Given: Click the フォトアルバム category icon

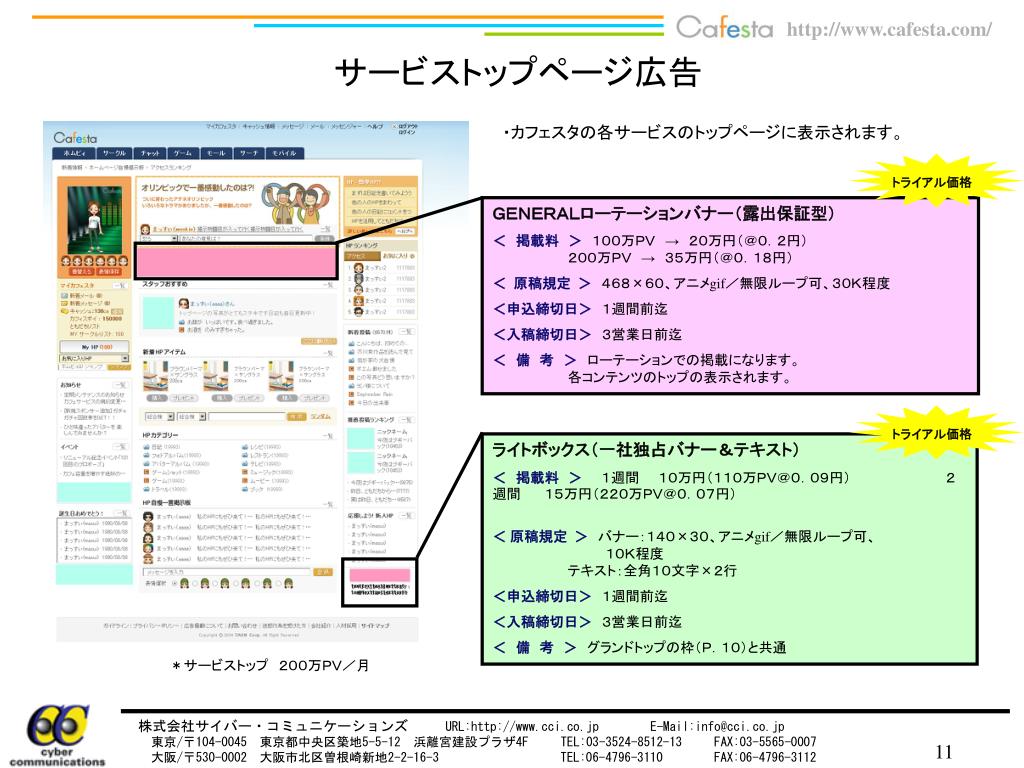Looking at the screenshot, I should tap(146, 455).
